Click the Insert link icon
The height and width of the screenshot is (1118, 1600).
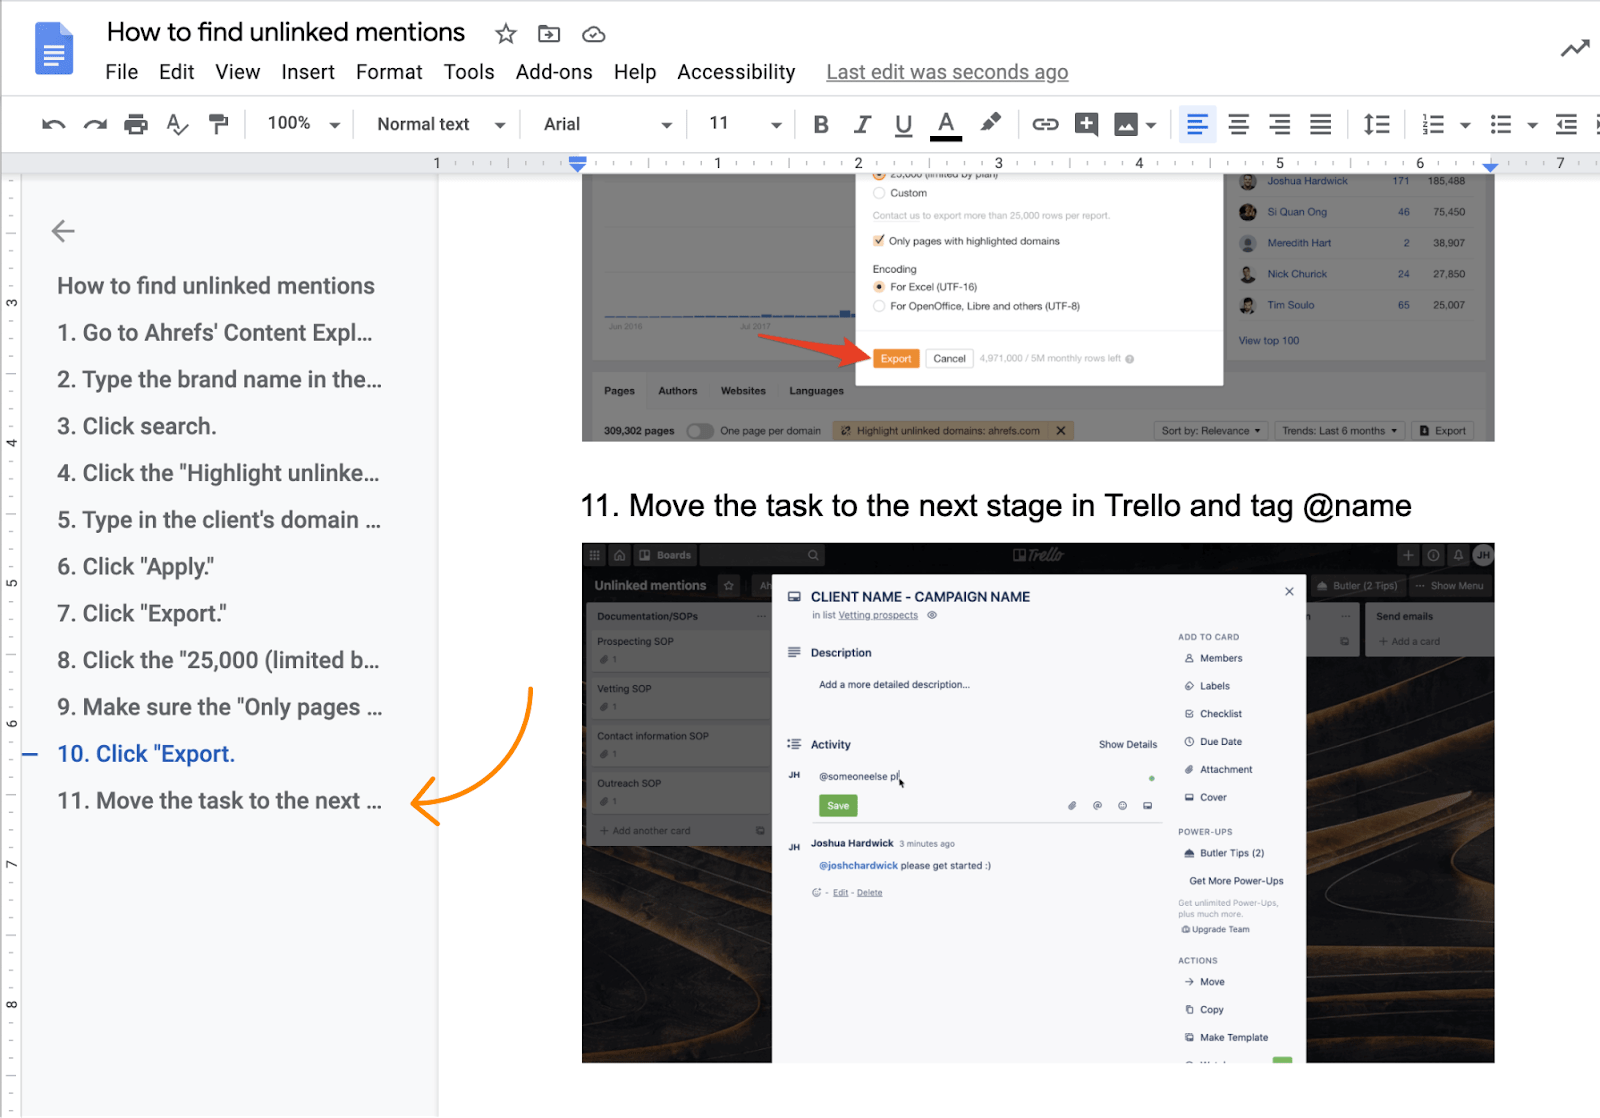[1045, 124]
